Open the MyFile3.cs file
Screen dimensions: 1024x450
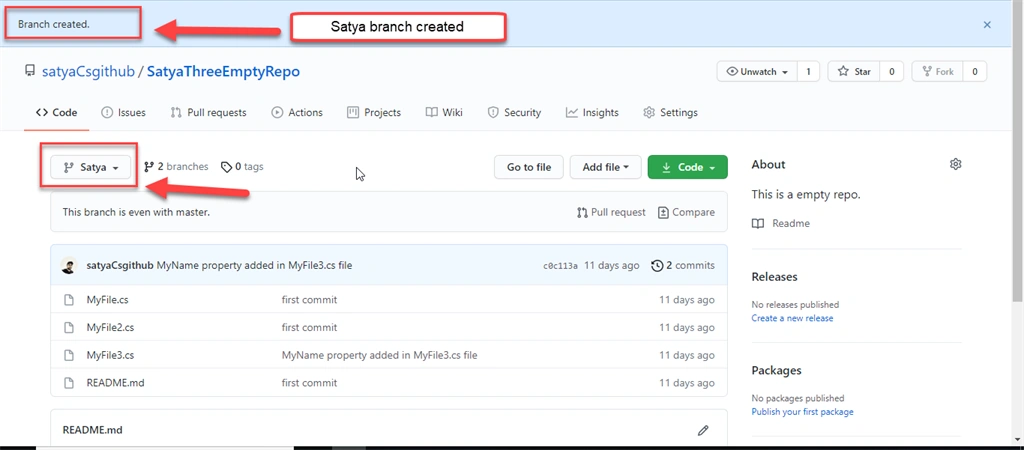[x=110, y=355]
